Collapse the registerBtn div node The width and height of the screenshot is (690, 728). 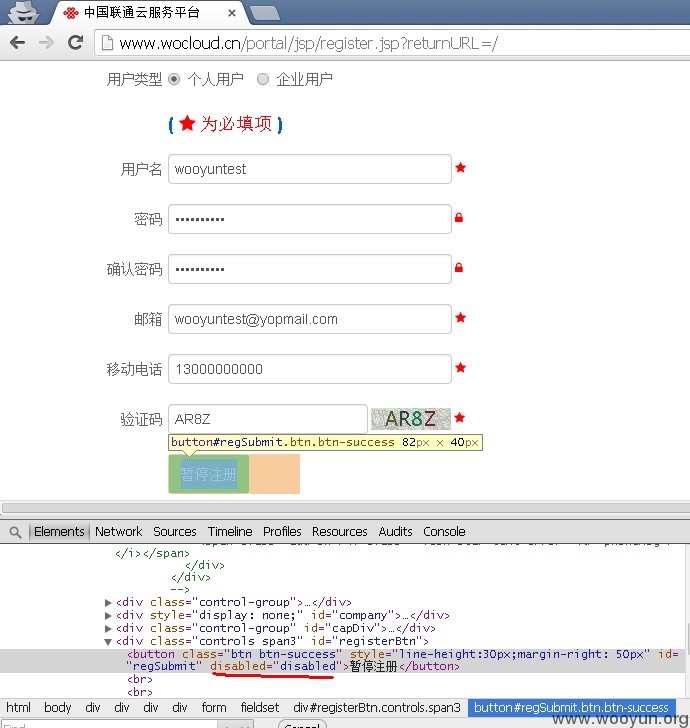[x=108, y=642]
